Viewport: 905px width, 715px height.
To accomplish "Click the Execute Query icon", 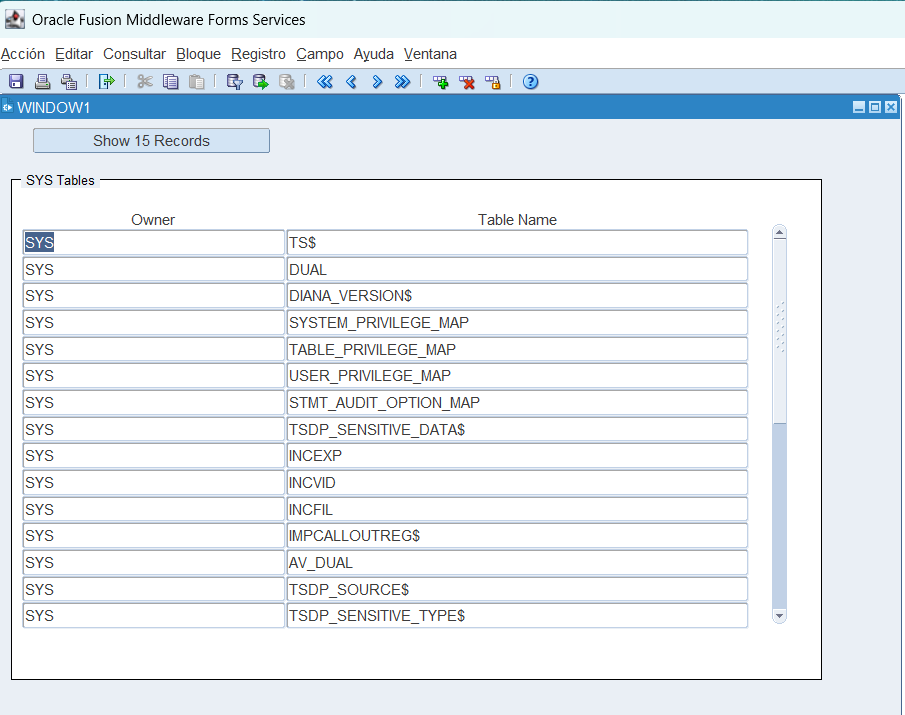I will click(261, 82).
